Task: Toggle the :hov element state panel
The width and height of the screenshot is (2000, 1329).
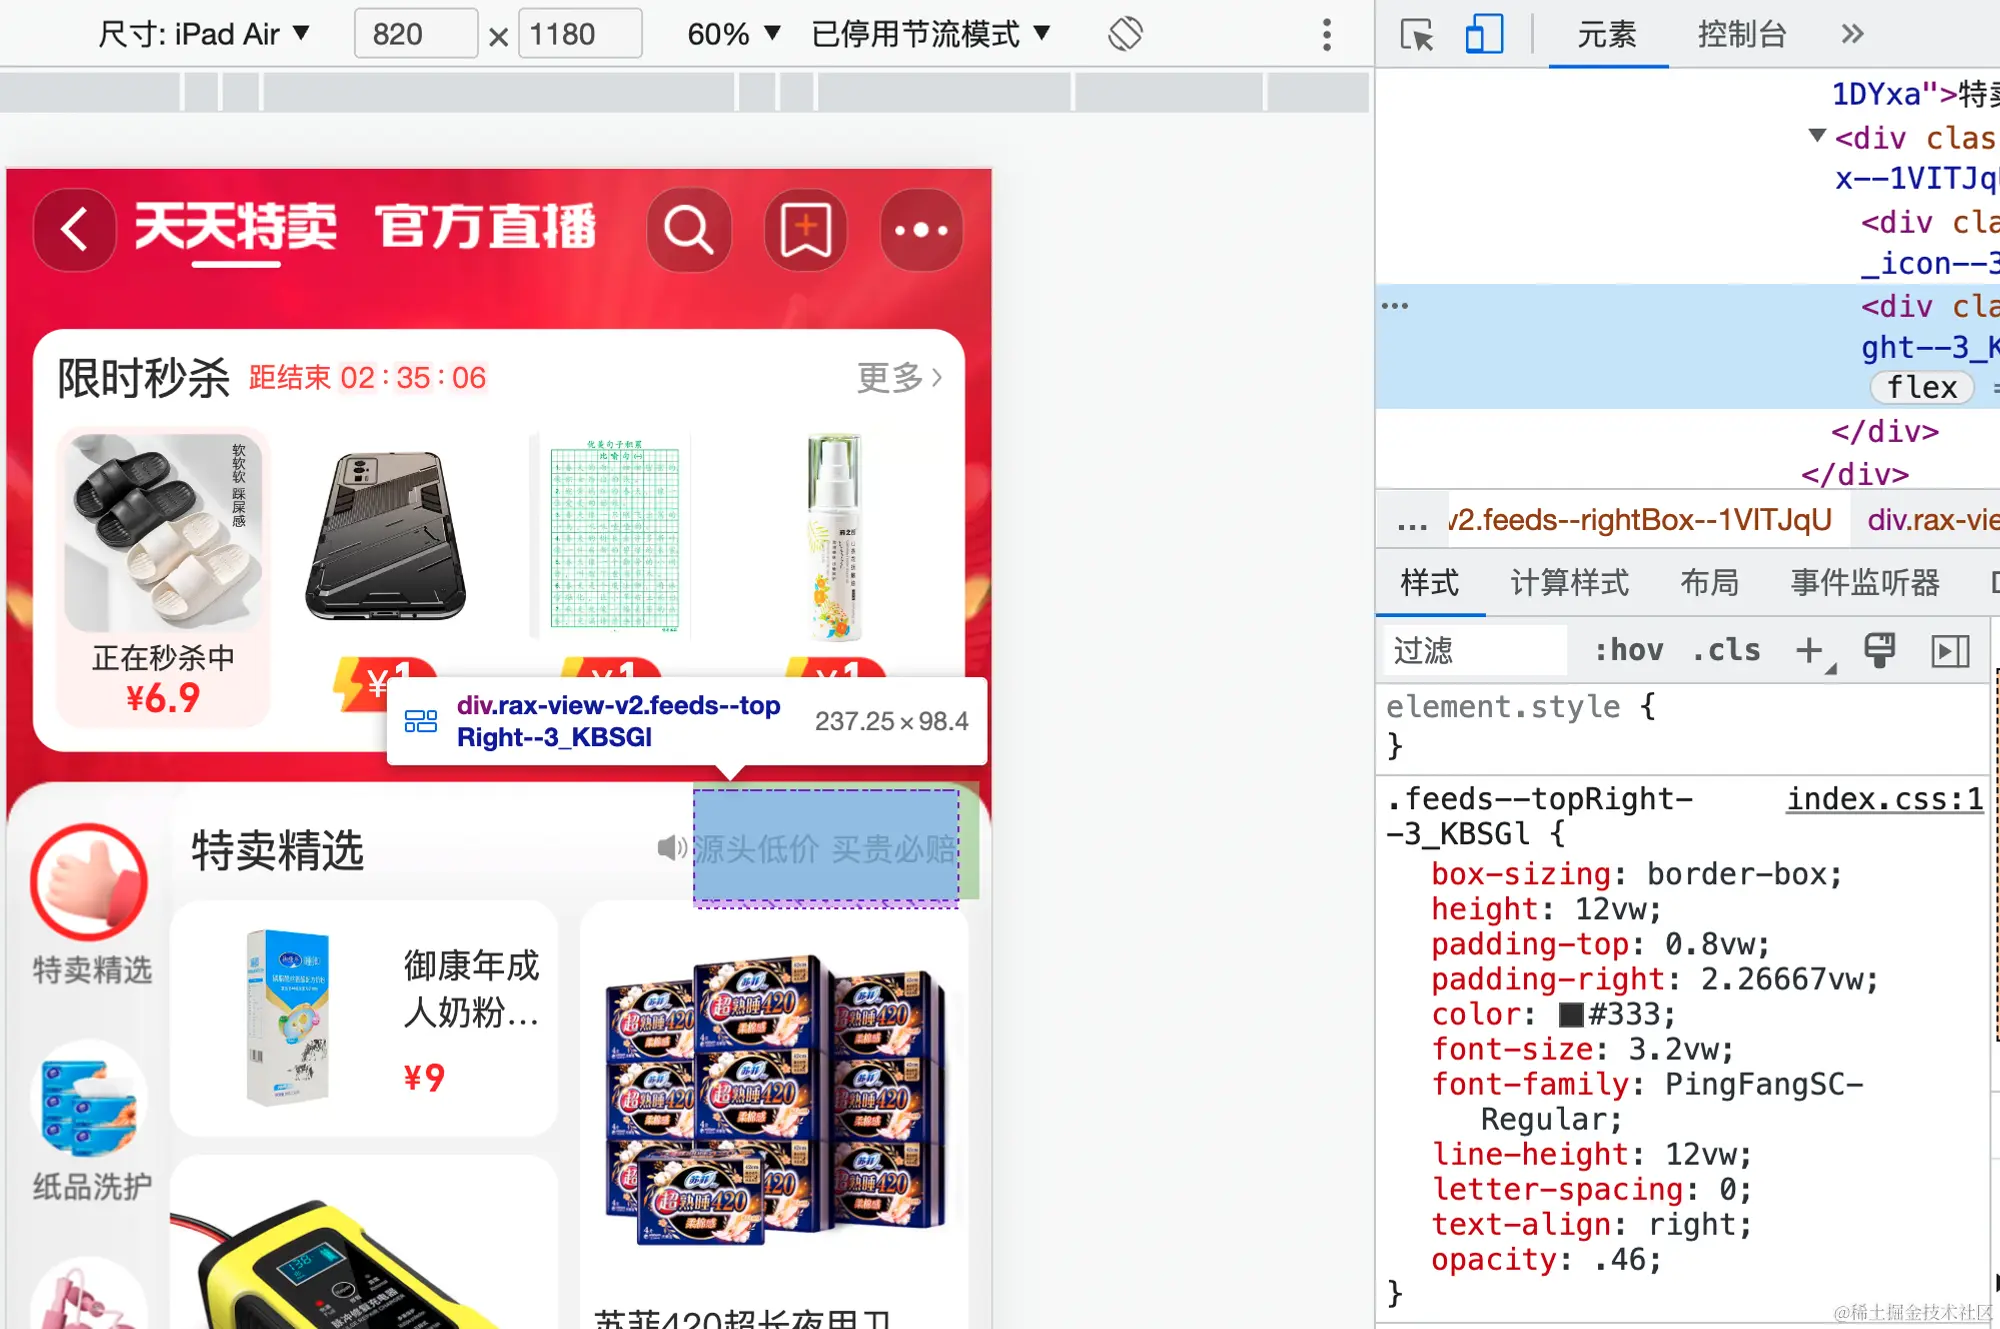Action: pos(1628,651)
